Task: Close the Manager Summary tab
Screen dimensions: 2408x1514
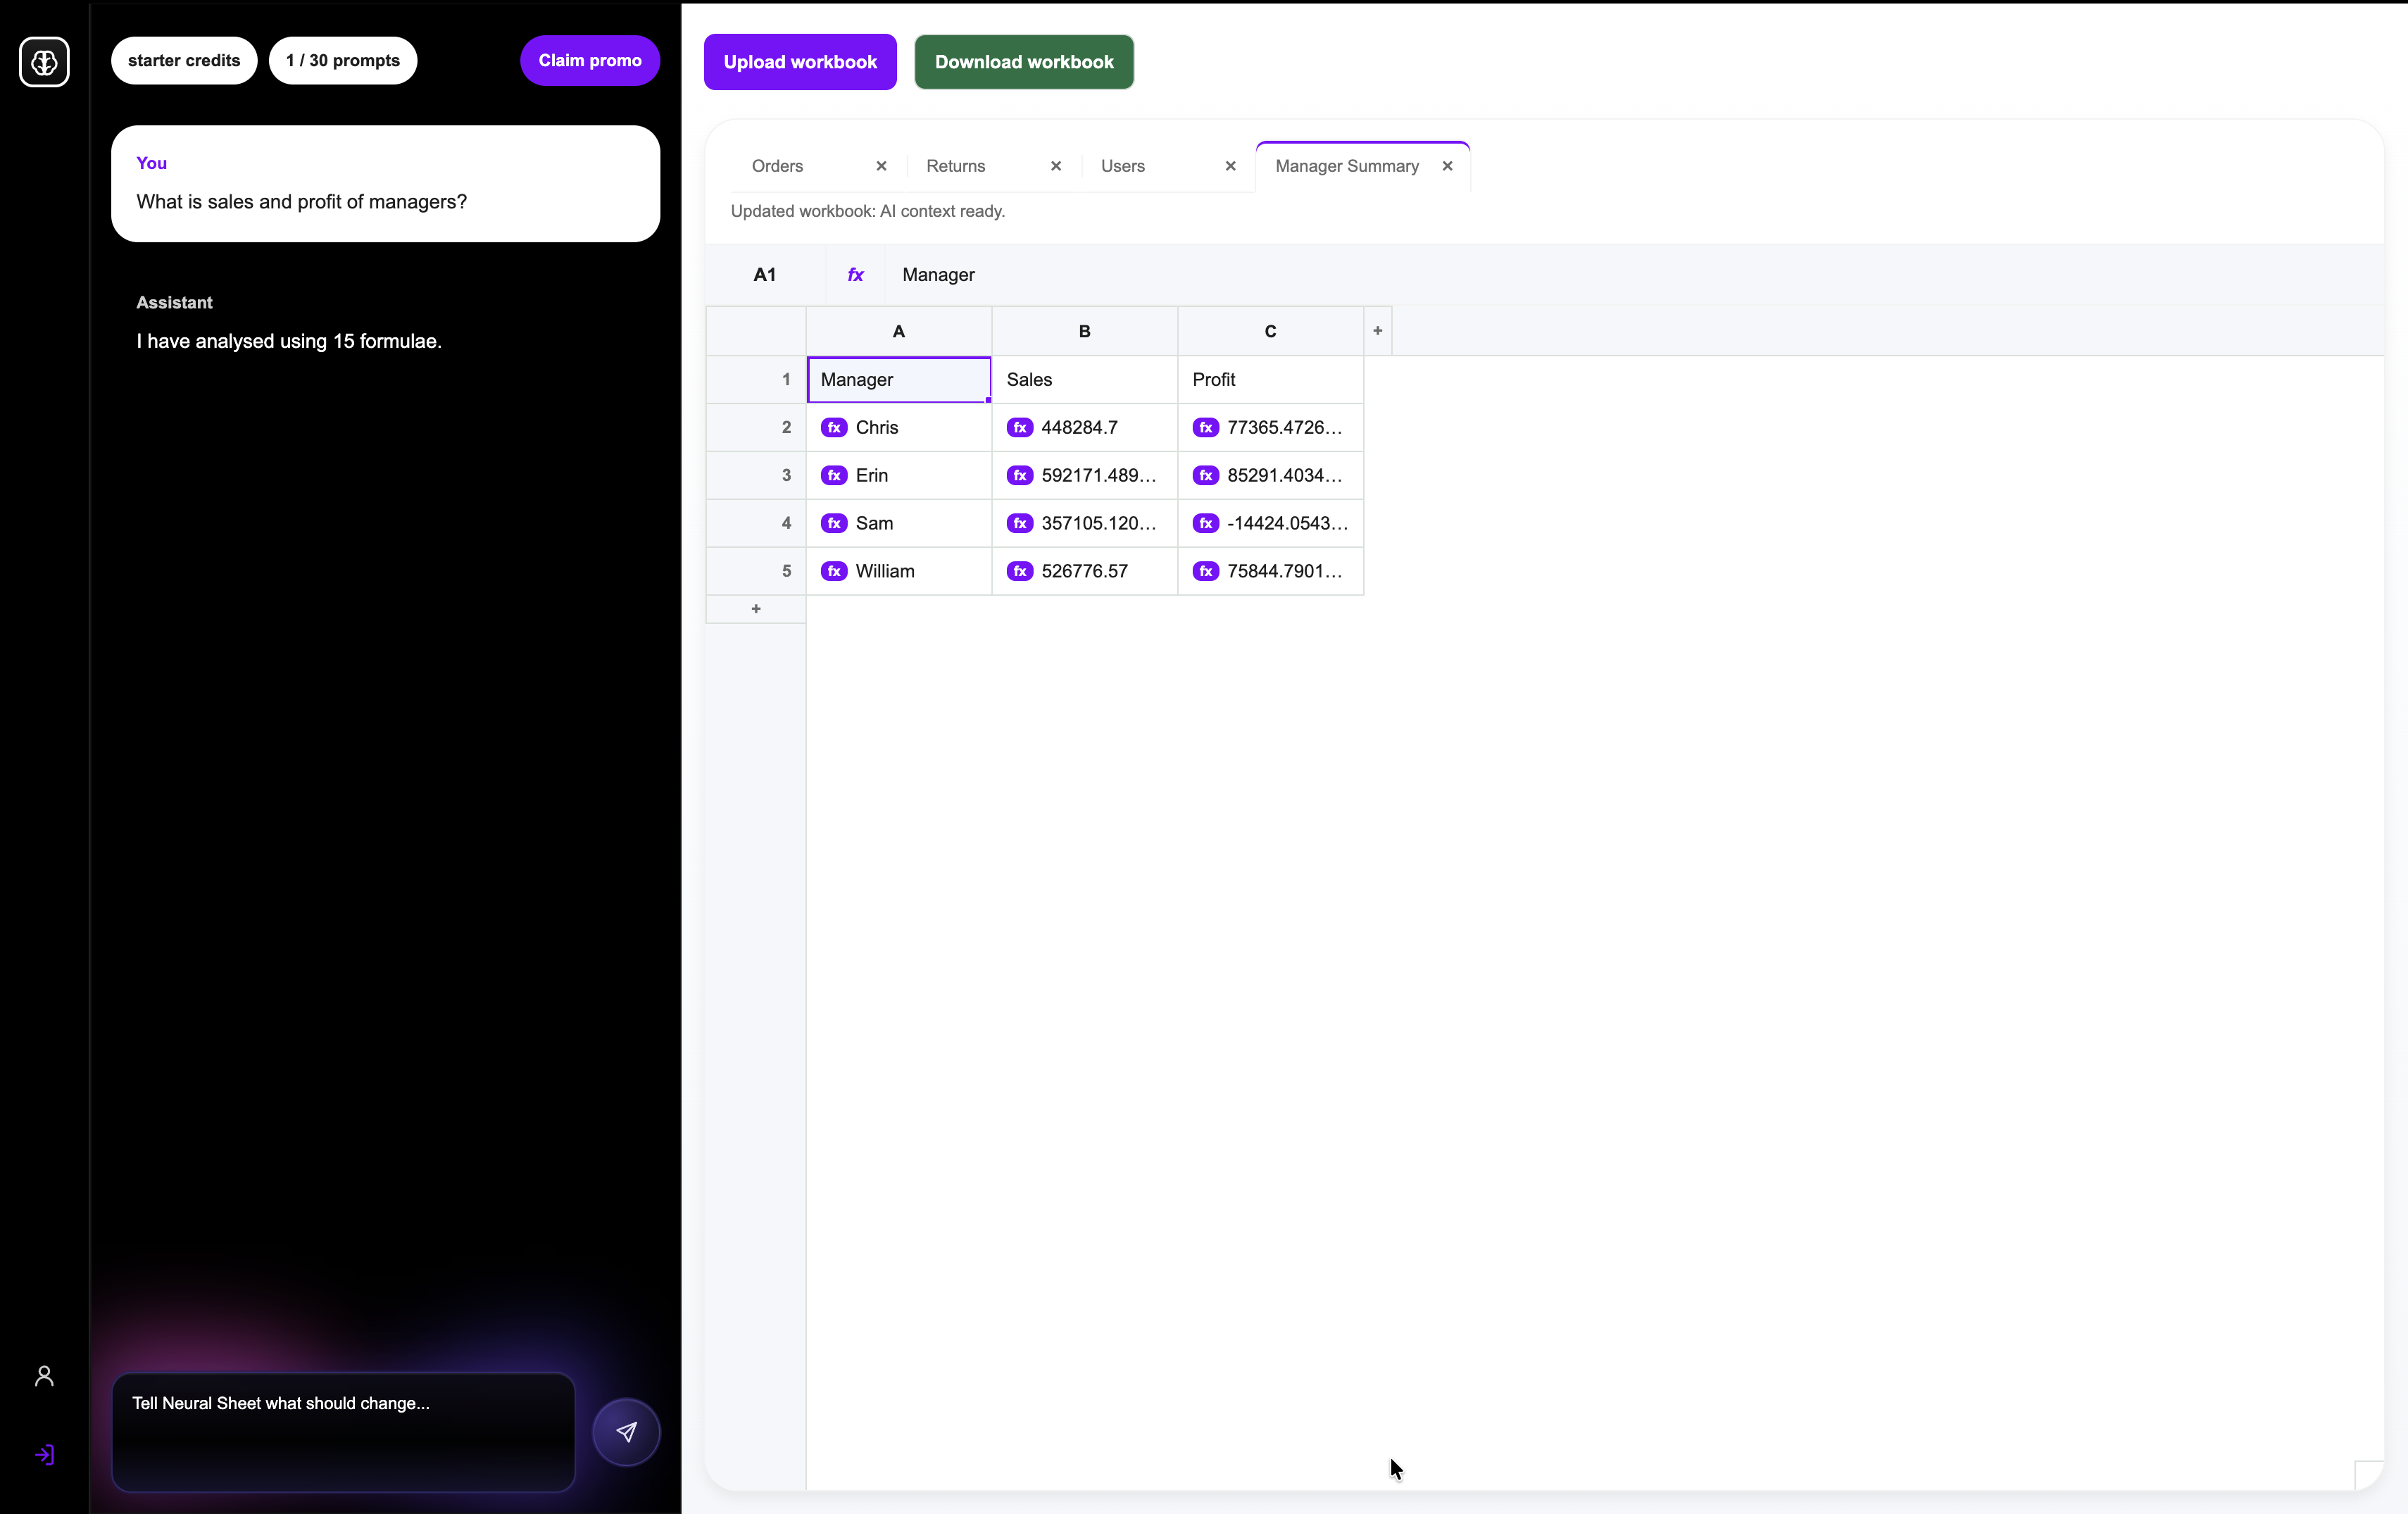Action: 1447,166
